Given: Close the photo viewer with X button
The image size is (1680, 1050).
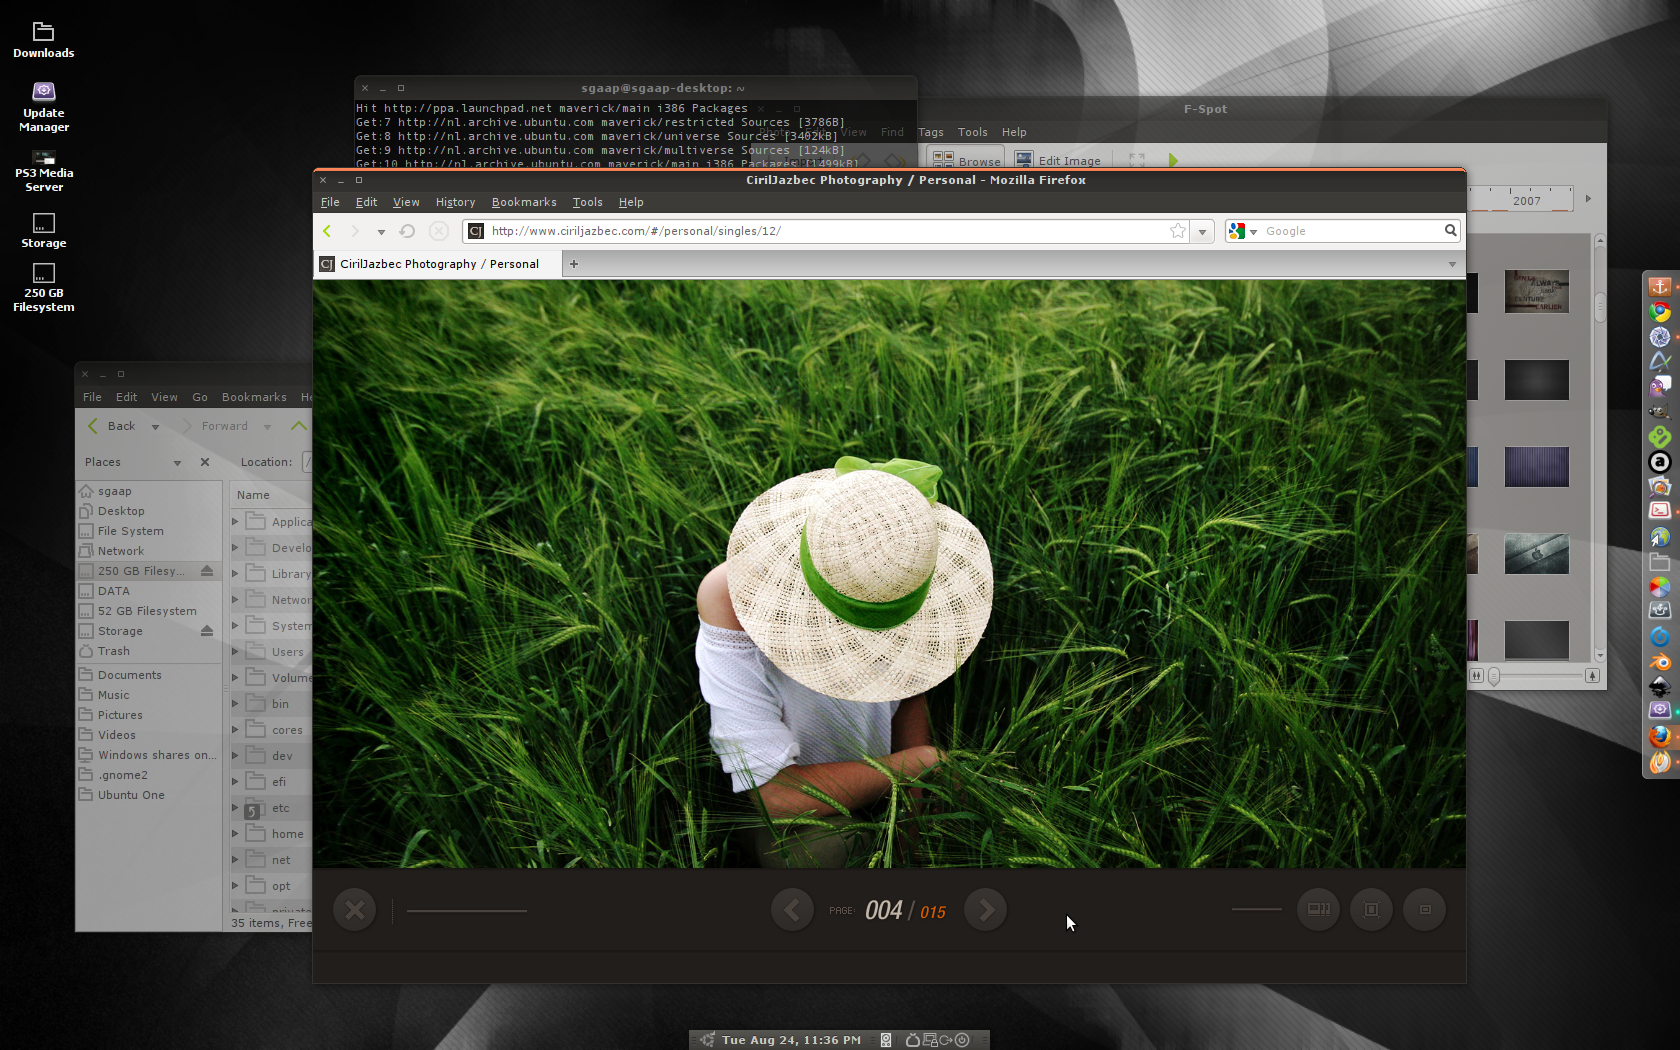Looking at the screenshot, I should point(355,910).
